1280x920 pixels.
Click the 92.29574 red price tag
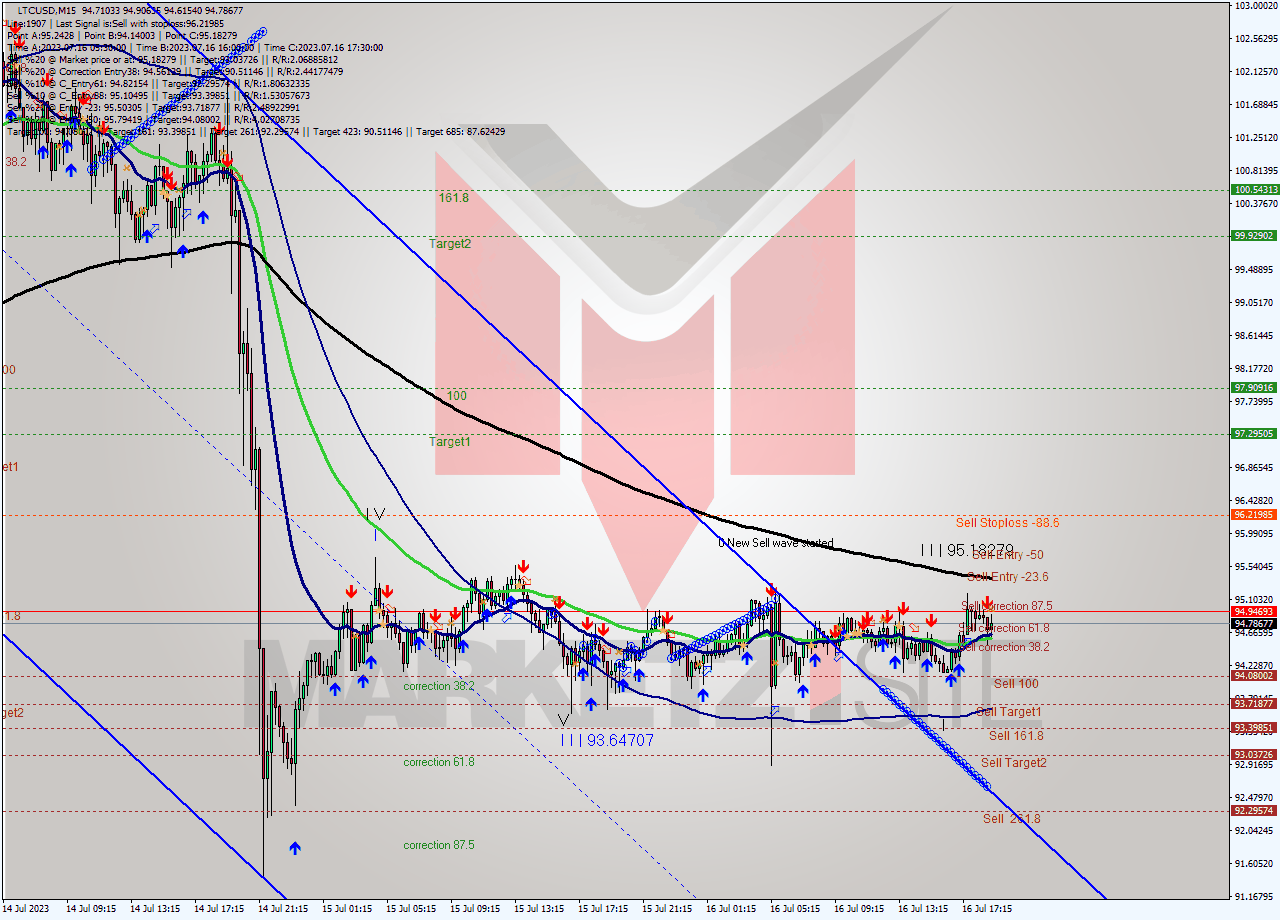click(x=1254, y=811)
